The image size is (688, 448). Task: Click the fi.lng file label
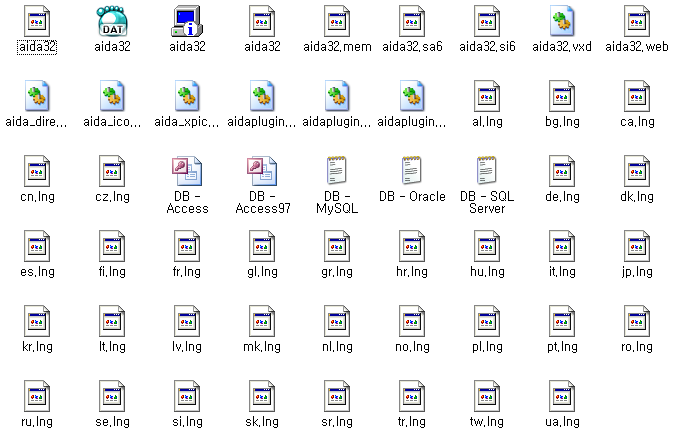click(112, 272)
